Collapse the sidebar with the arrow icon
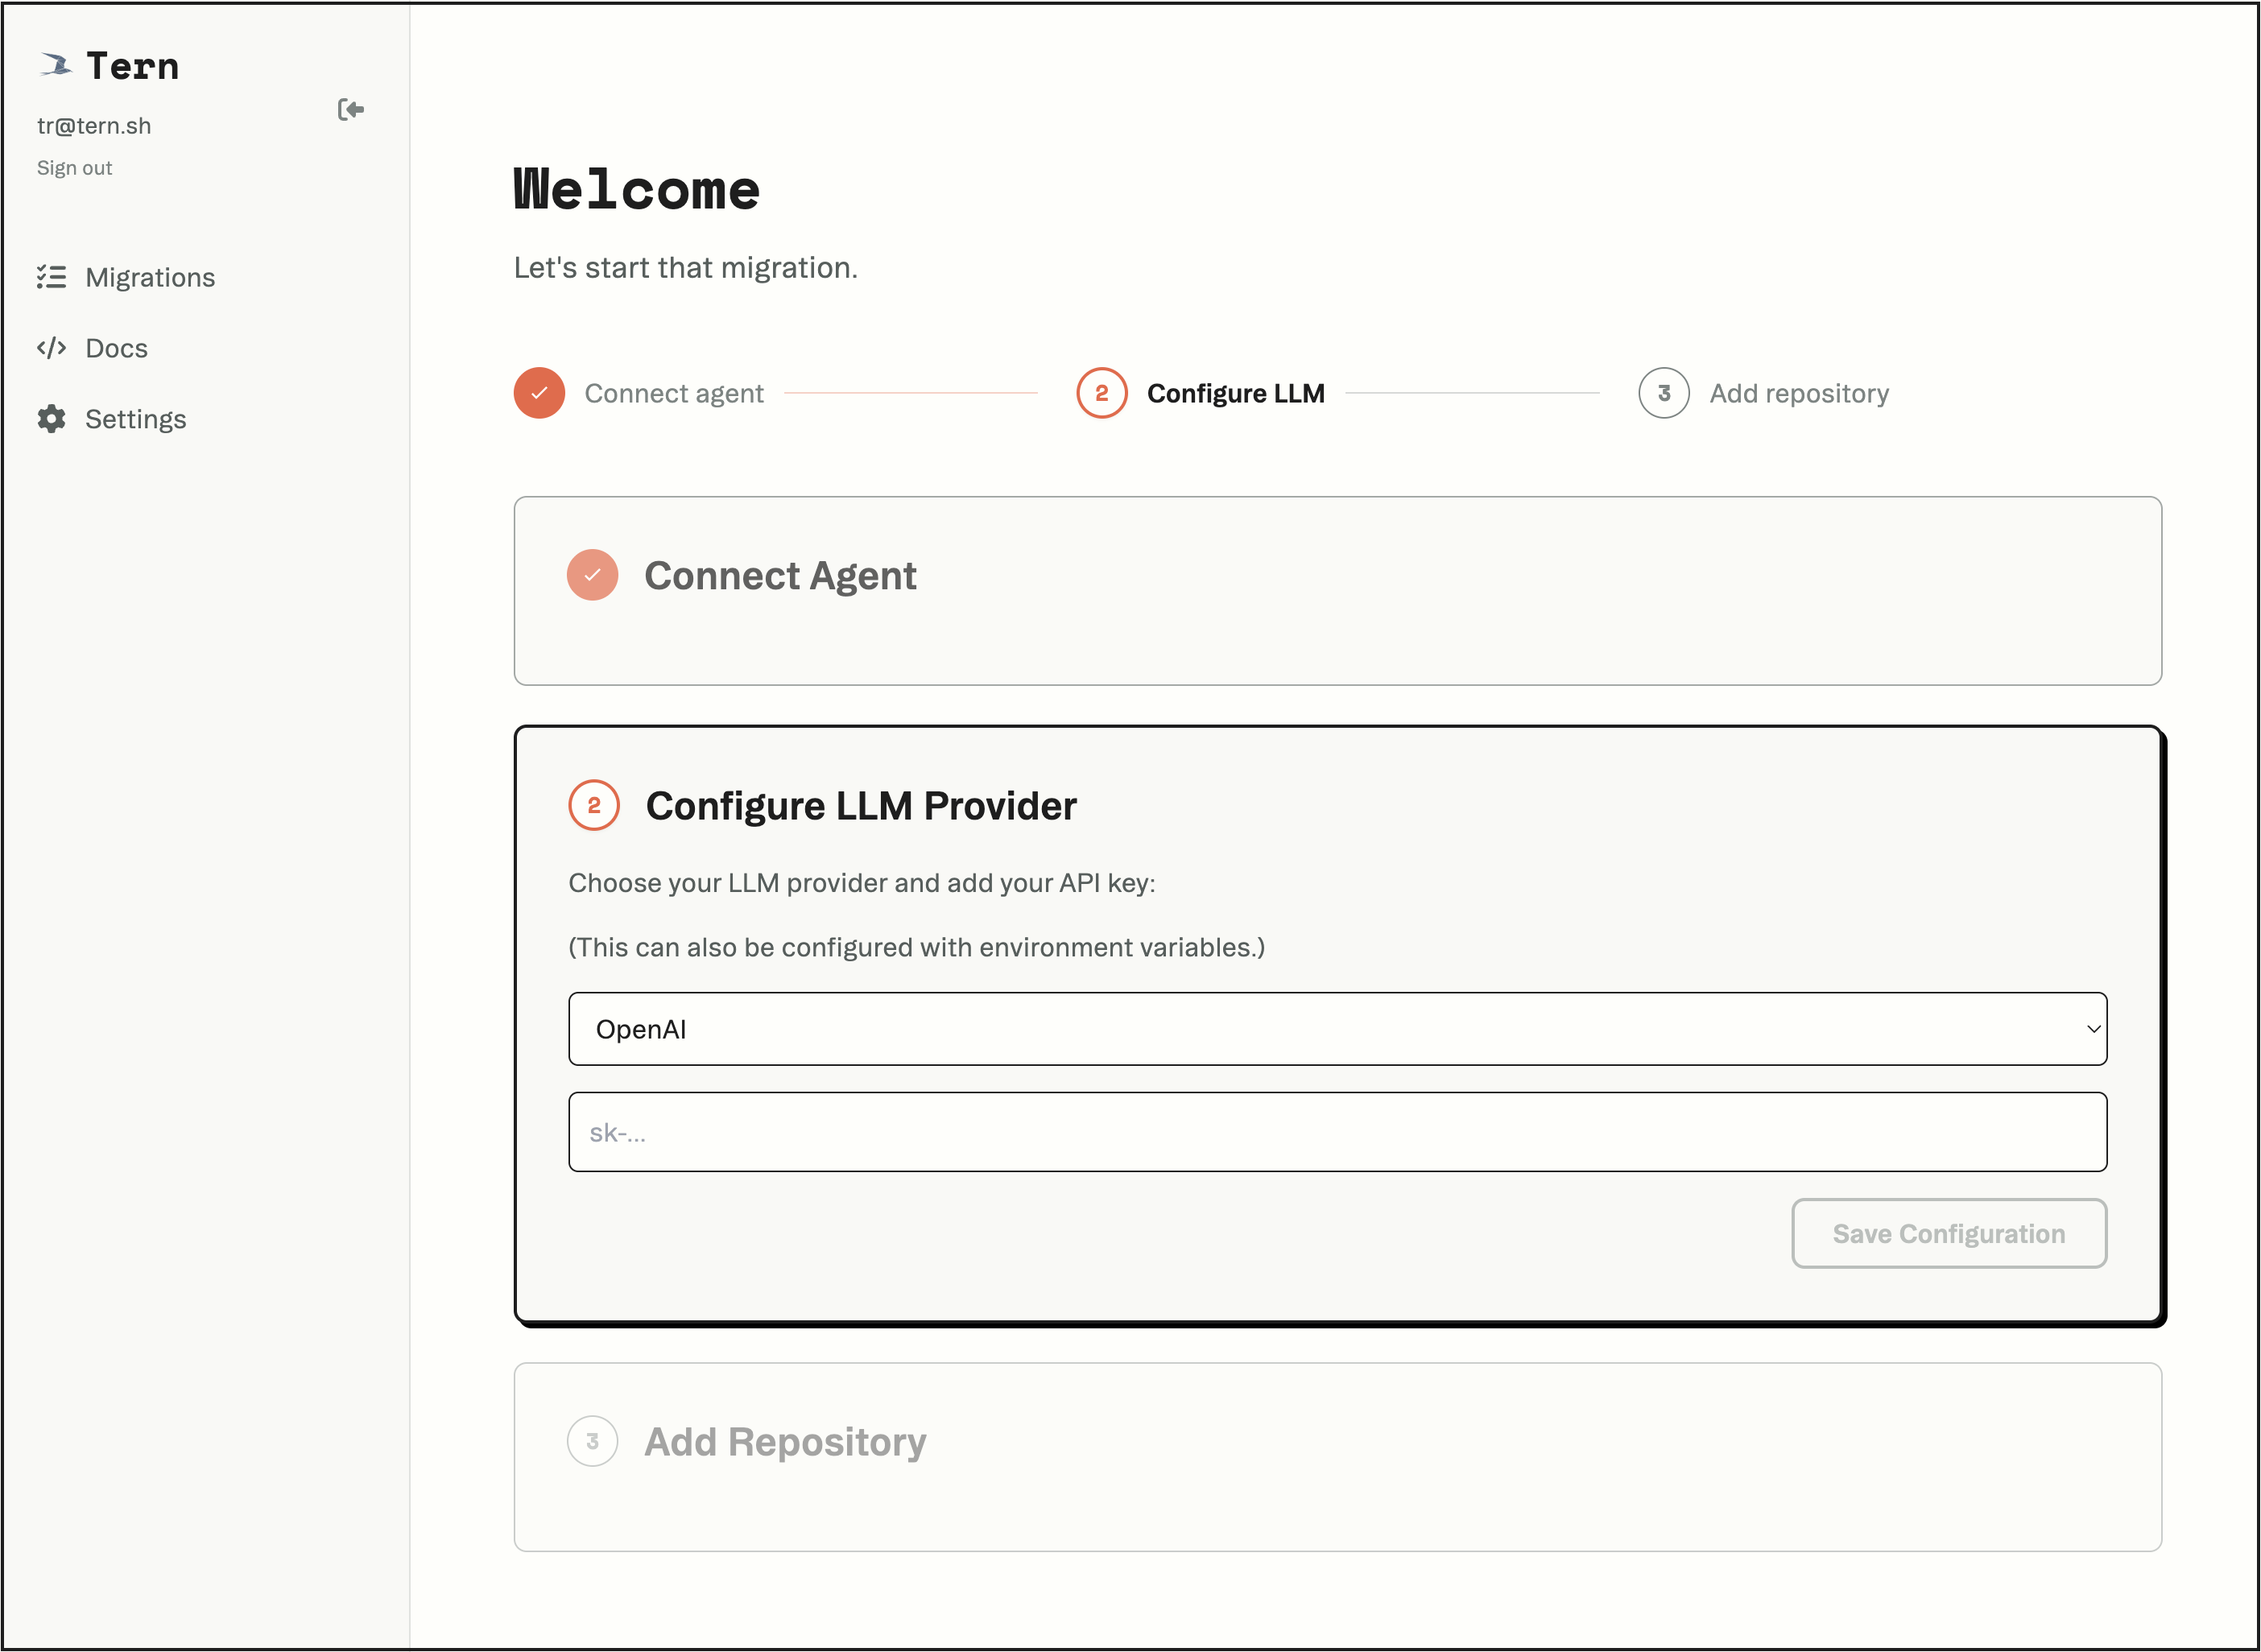 (351, 110)
